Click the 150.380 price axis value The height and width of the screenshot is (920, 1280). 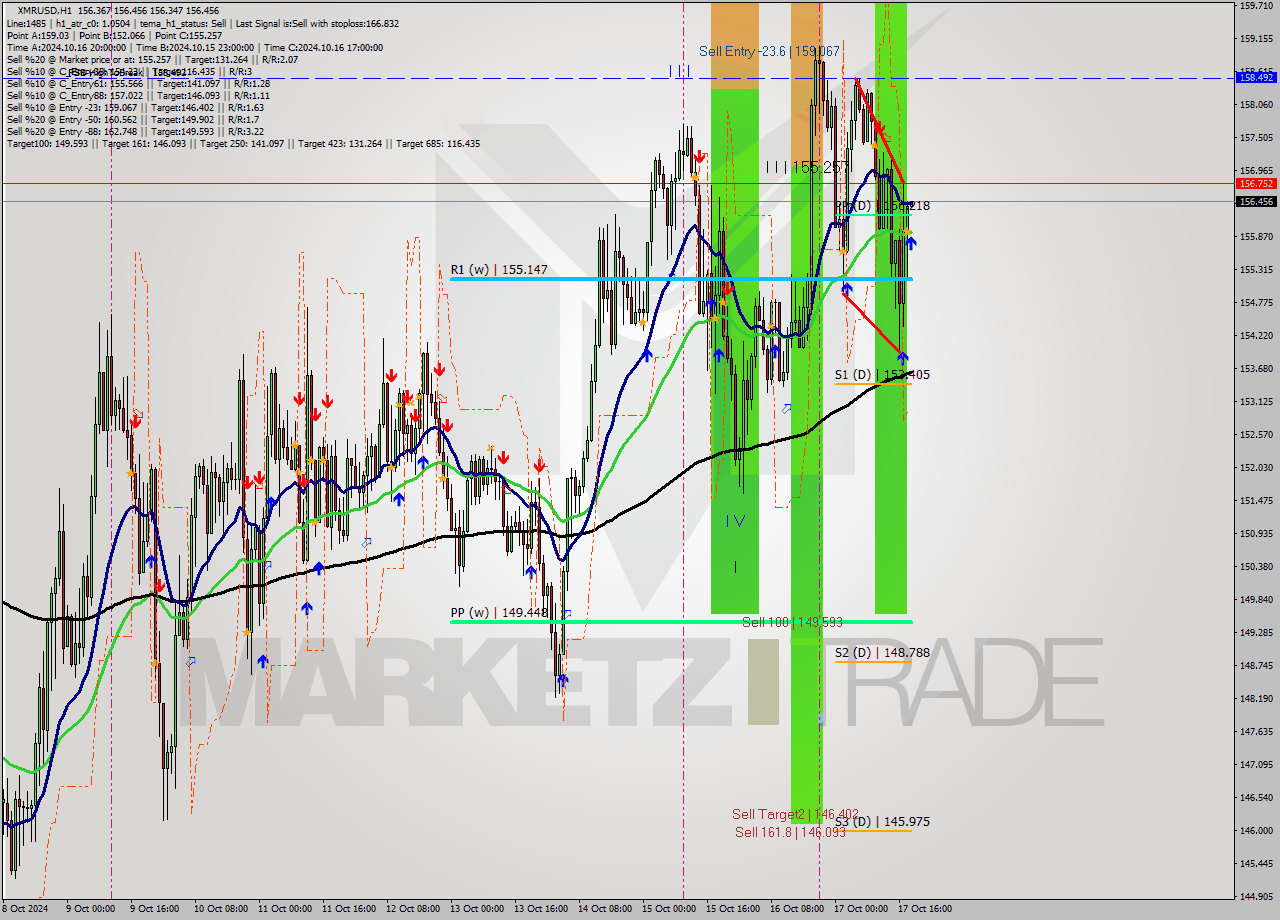[1256, 567]
